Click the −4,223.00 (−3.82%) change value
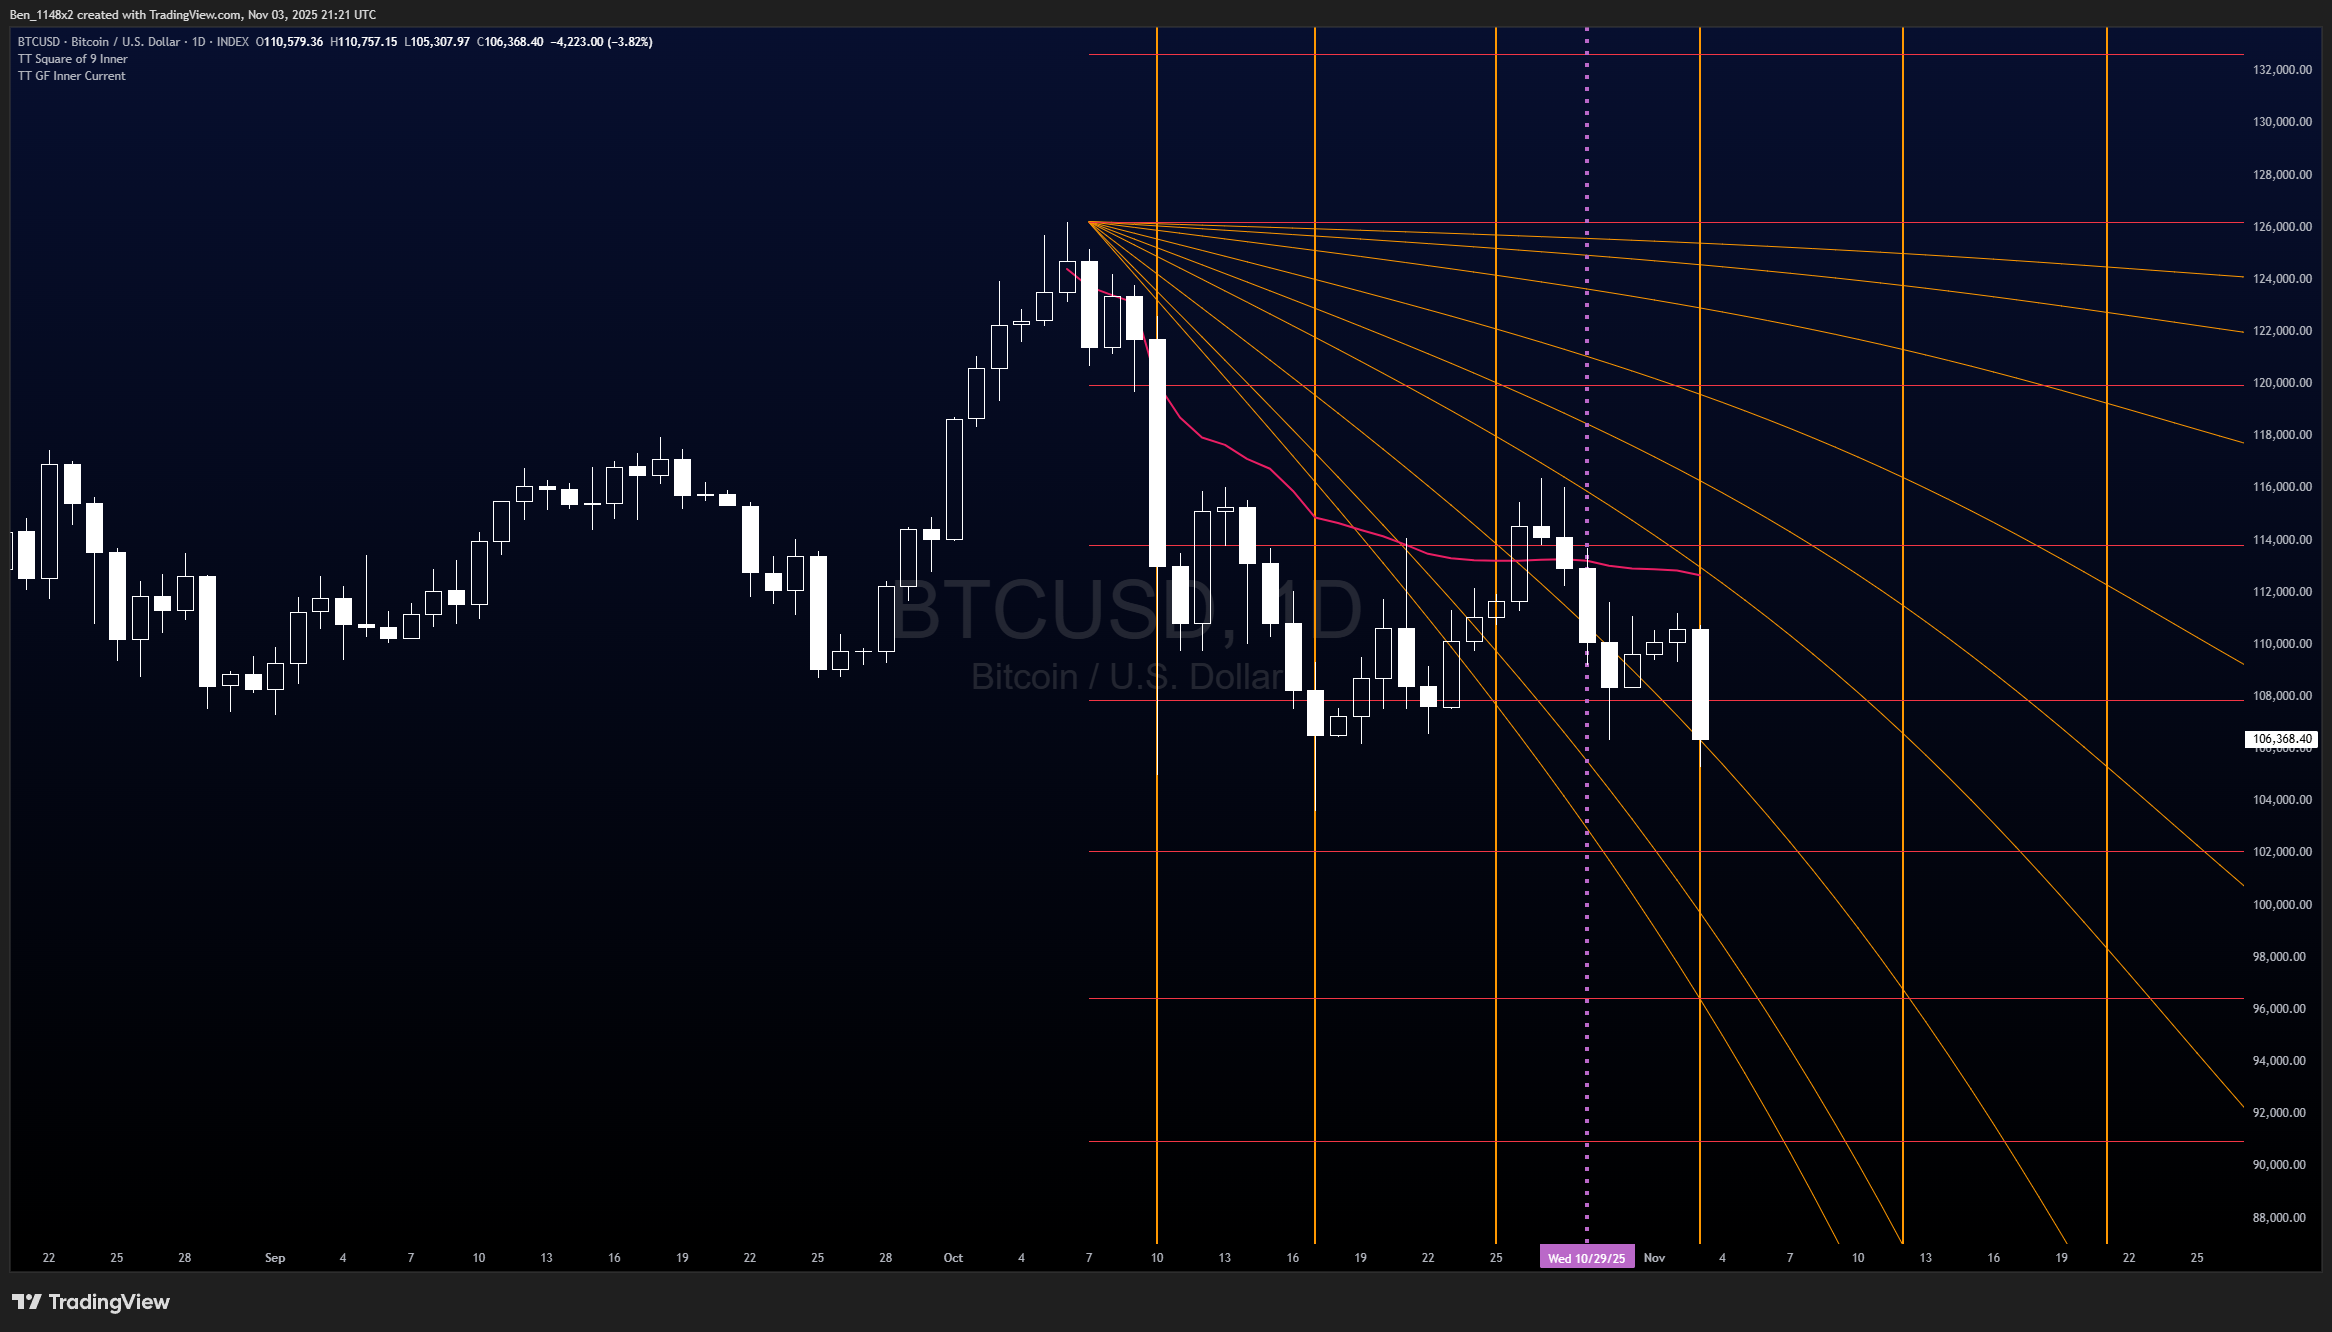The image size is (2332, 1332). coord(601,42)
